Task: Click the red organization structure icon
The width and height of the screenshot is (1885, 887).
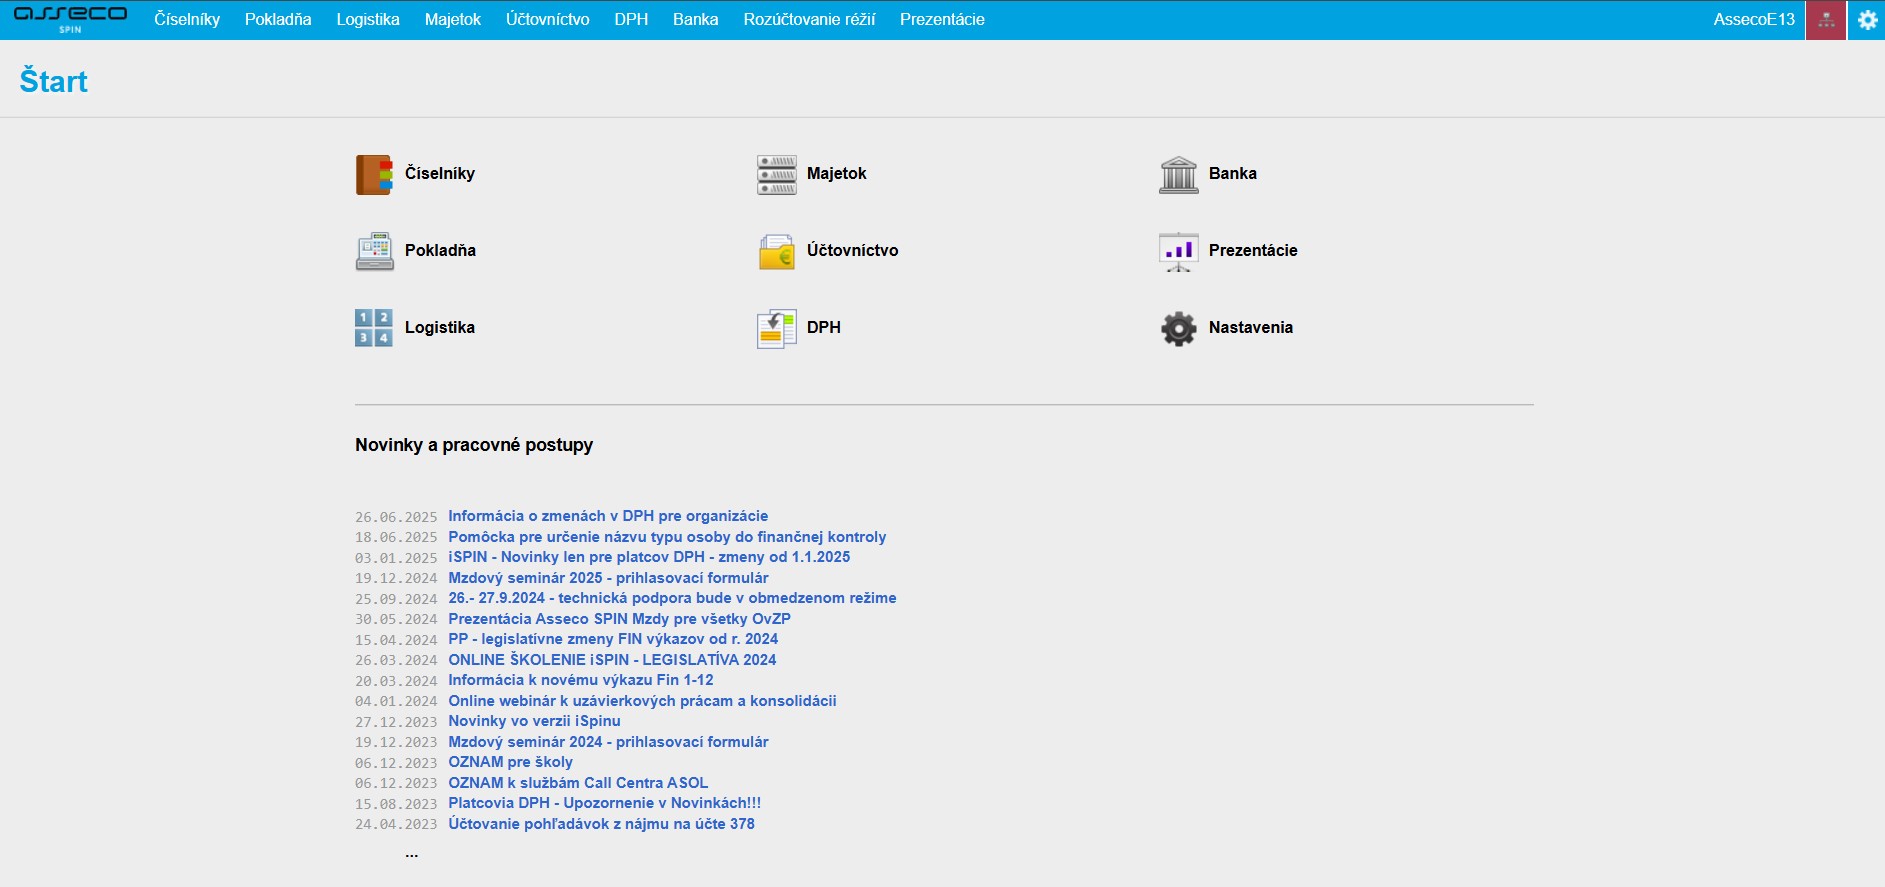Action: 1826,20
